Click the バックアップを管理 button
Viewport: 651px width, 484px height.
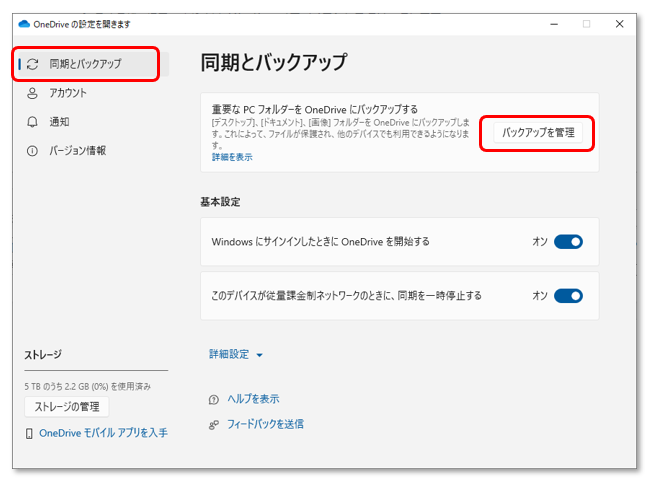[538, 133]
